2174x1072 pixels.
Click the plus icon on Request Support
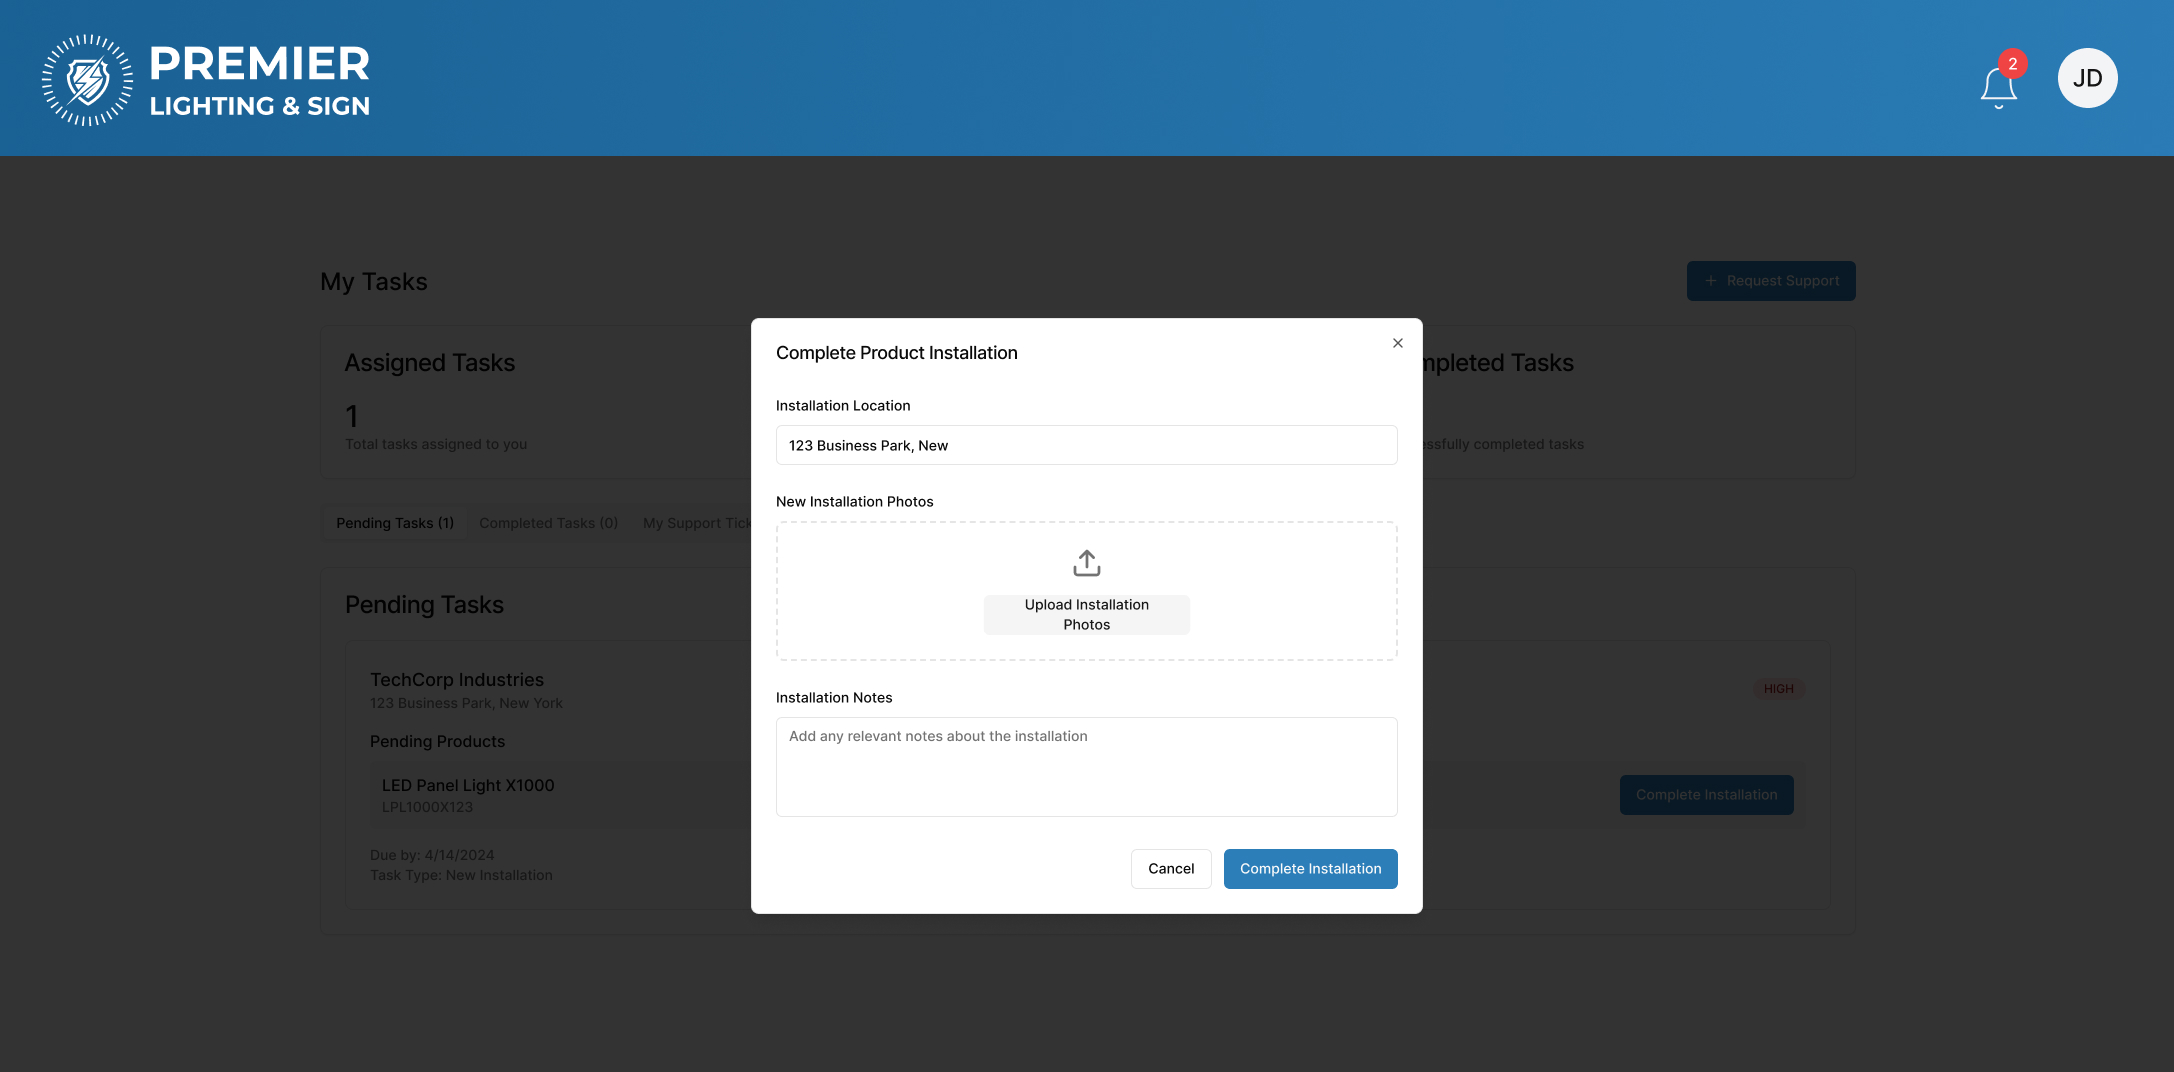(1710, 281)
